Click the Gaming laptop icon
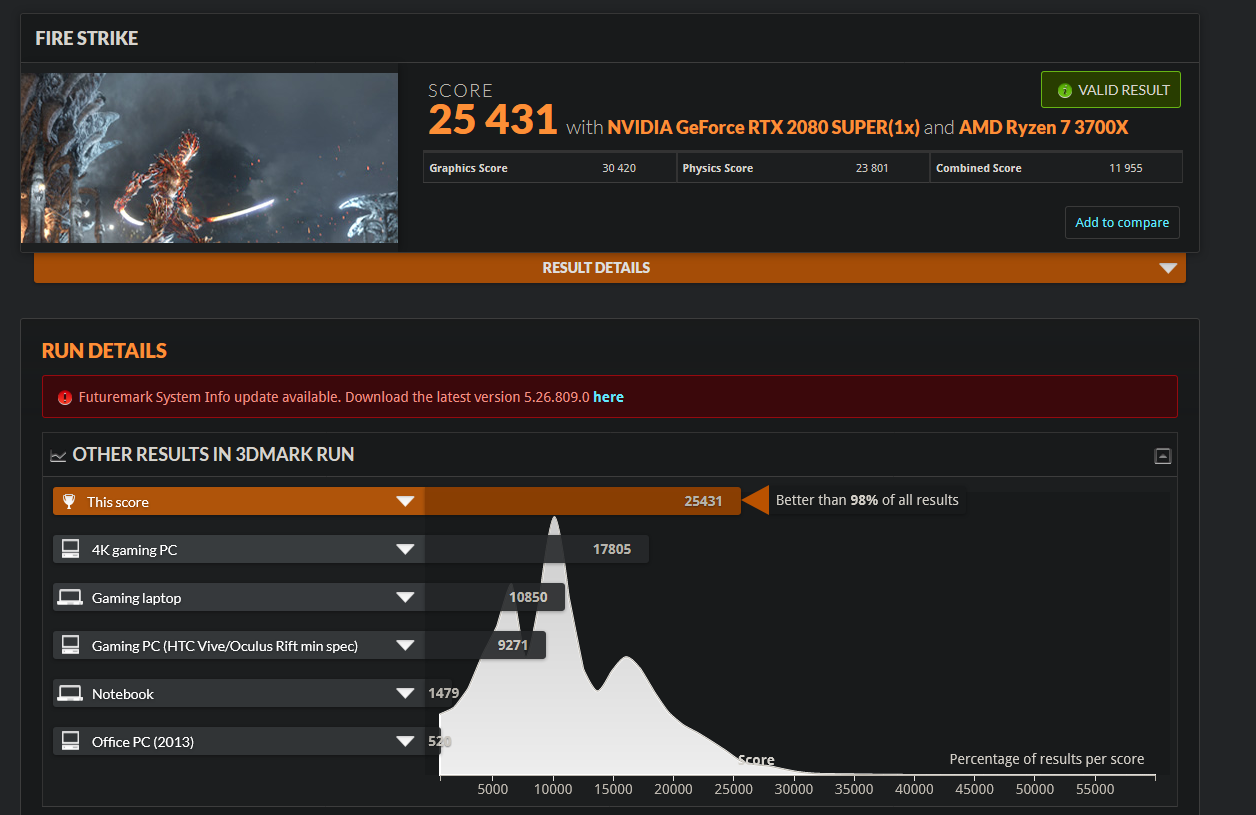The width and height of the screenshot is (1256, 815). (x=70, y=598)
